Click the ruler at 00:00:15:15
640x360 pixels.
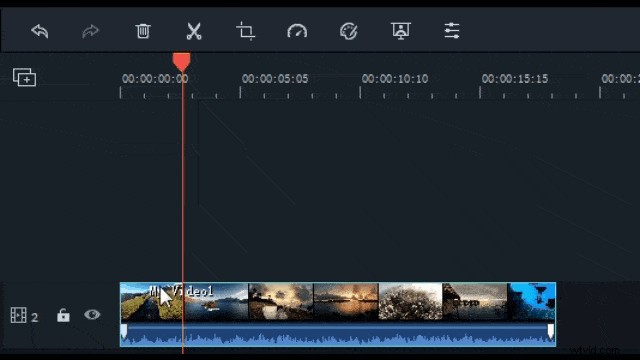515,79
